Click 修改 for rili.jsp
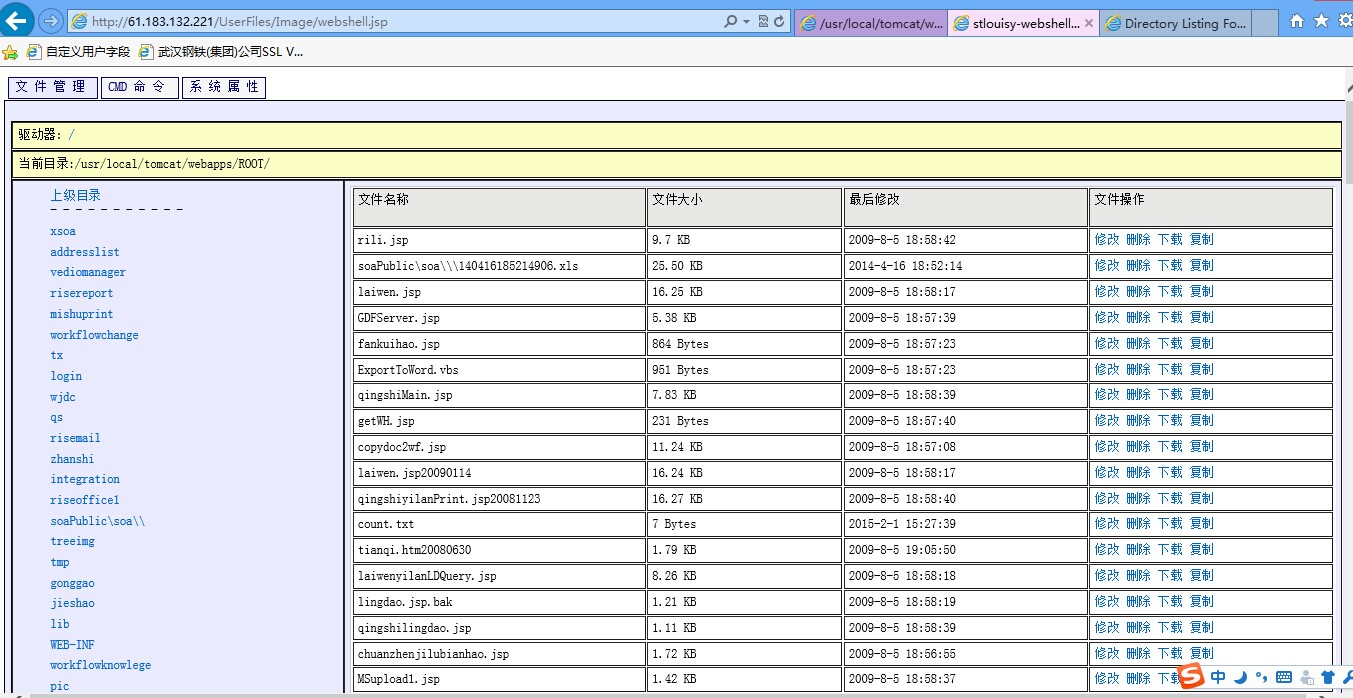1353x698 pixels. click(x=1107, y=240)
